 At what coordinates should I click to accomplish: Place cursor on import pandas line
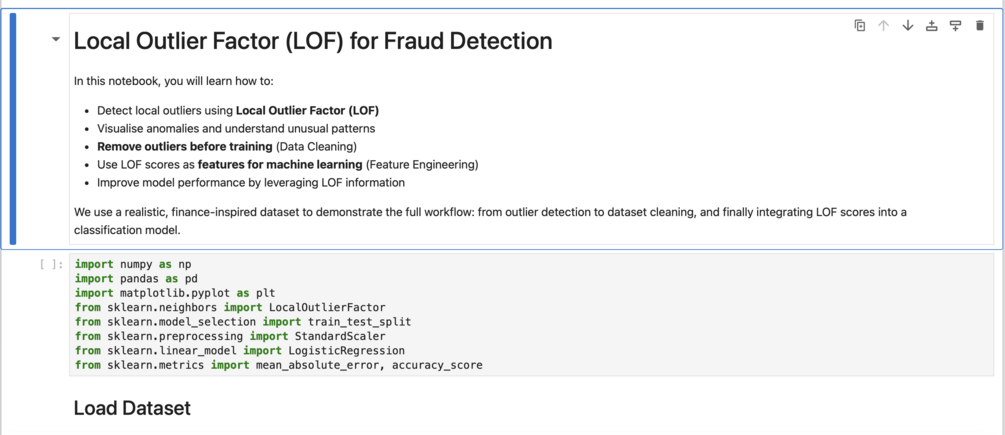click(136, 279)
